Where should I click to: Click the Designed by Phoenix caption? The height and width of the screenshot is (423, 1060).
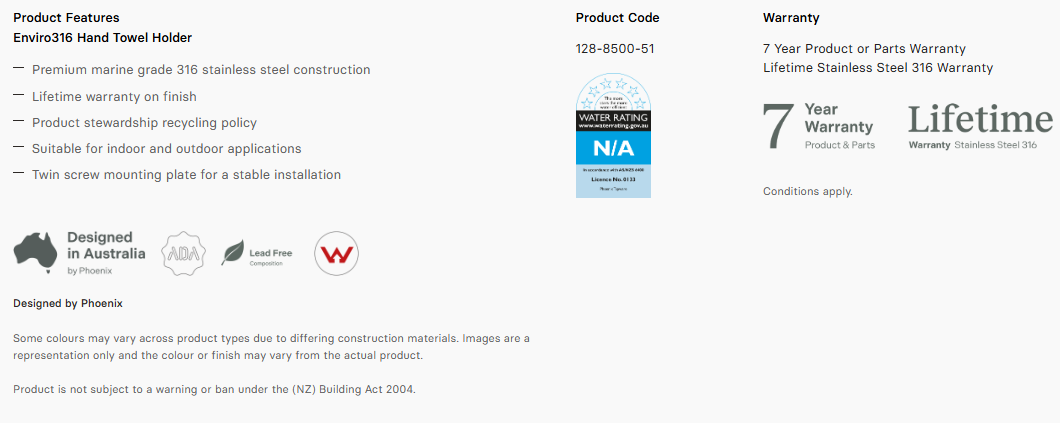68,303
